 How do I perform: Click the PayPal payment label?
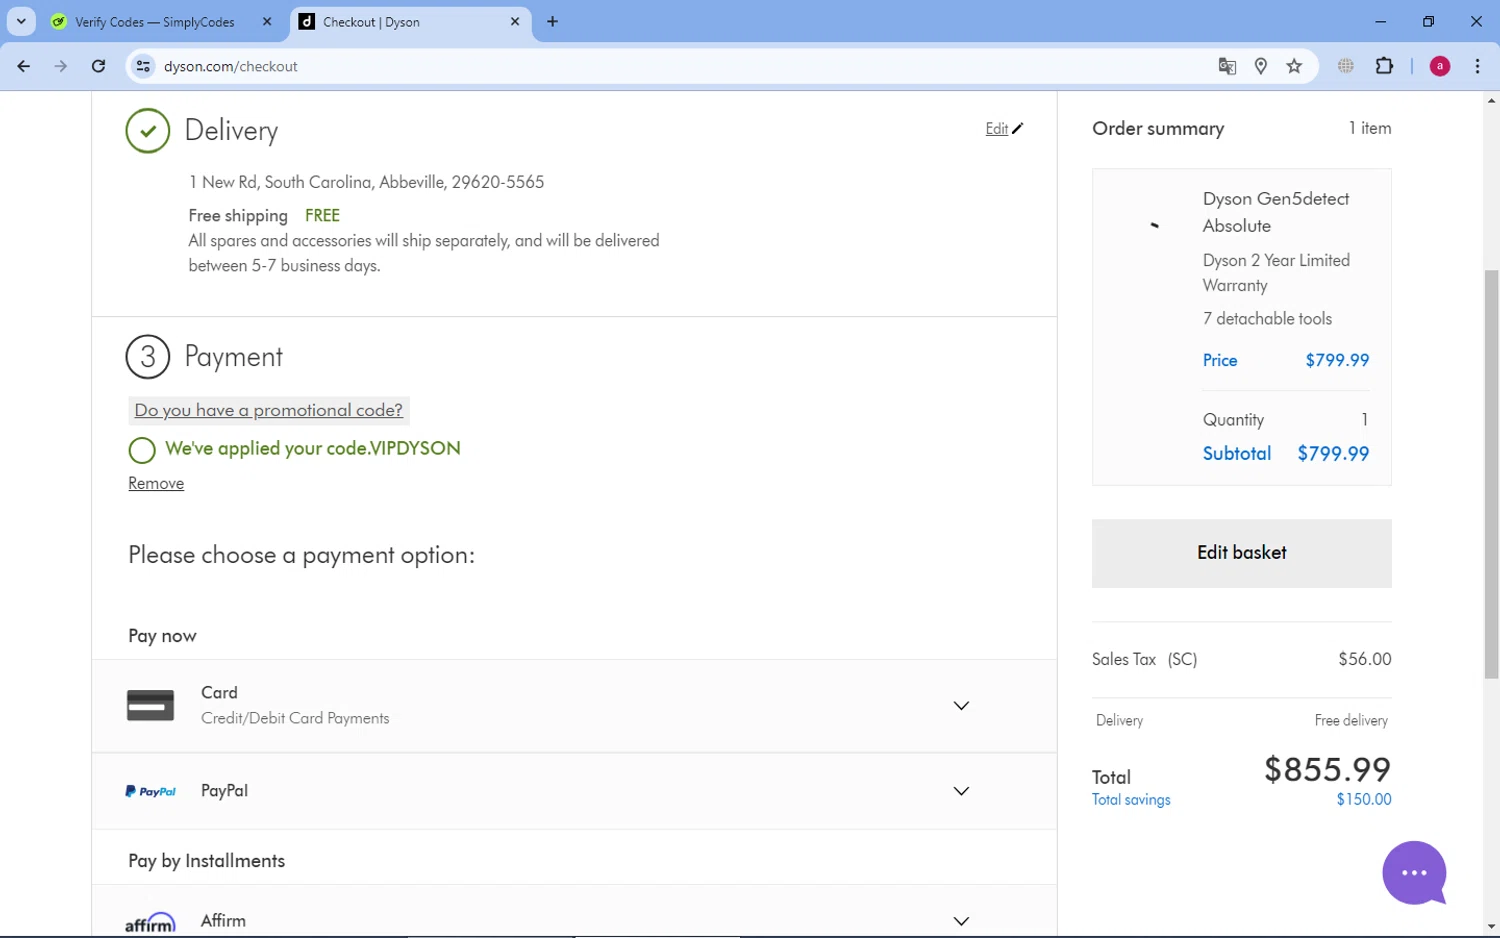224,791
